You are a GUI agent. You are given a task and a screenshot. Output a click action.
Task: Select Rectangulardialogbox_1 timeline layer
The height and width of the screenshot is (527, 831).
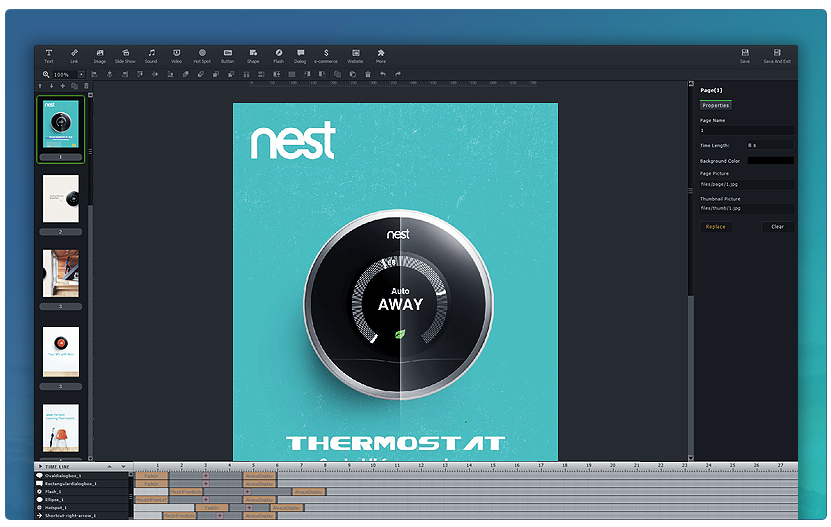click(x=82, y=484)
